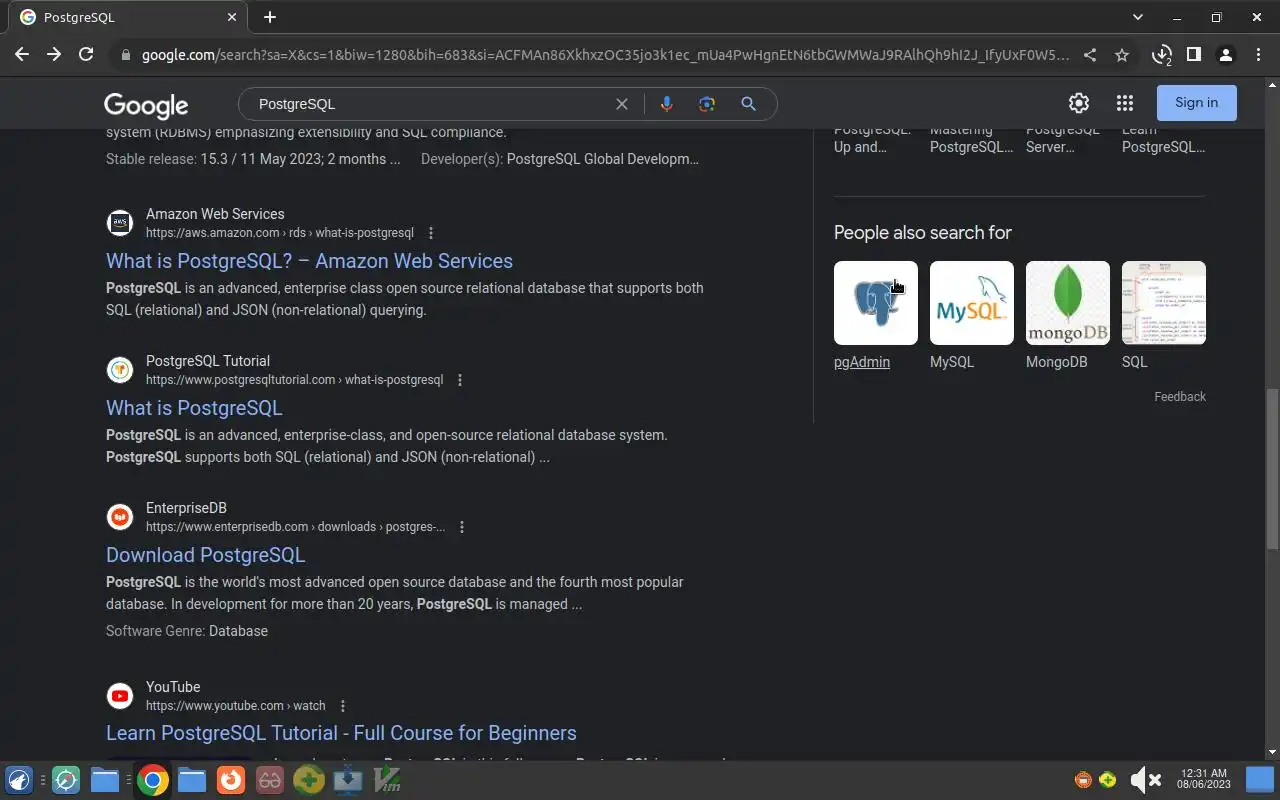Open Chrome's three-dot menu
Viewport: 1280px width, 800px height.
point(1258,55)
